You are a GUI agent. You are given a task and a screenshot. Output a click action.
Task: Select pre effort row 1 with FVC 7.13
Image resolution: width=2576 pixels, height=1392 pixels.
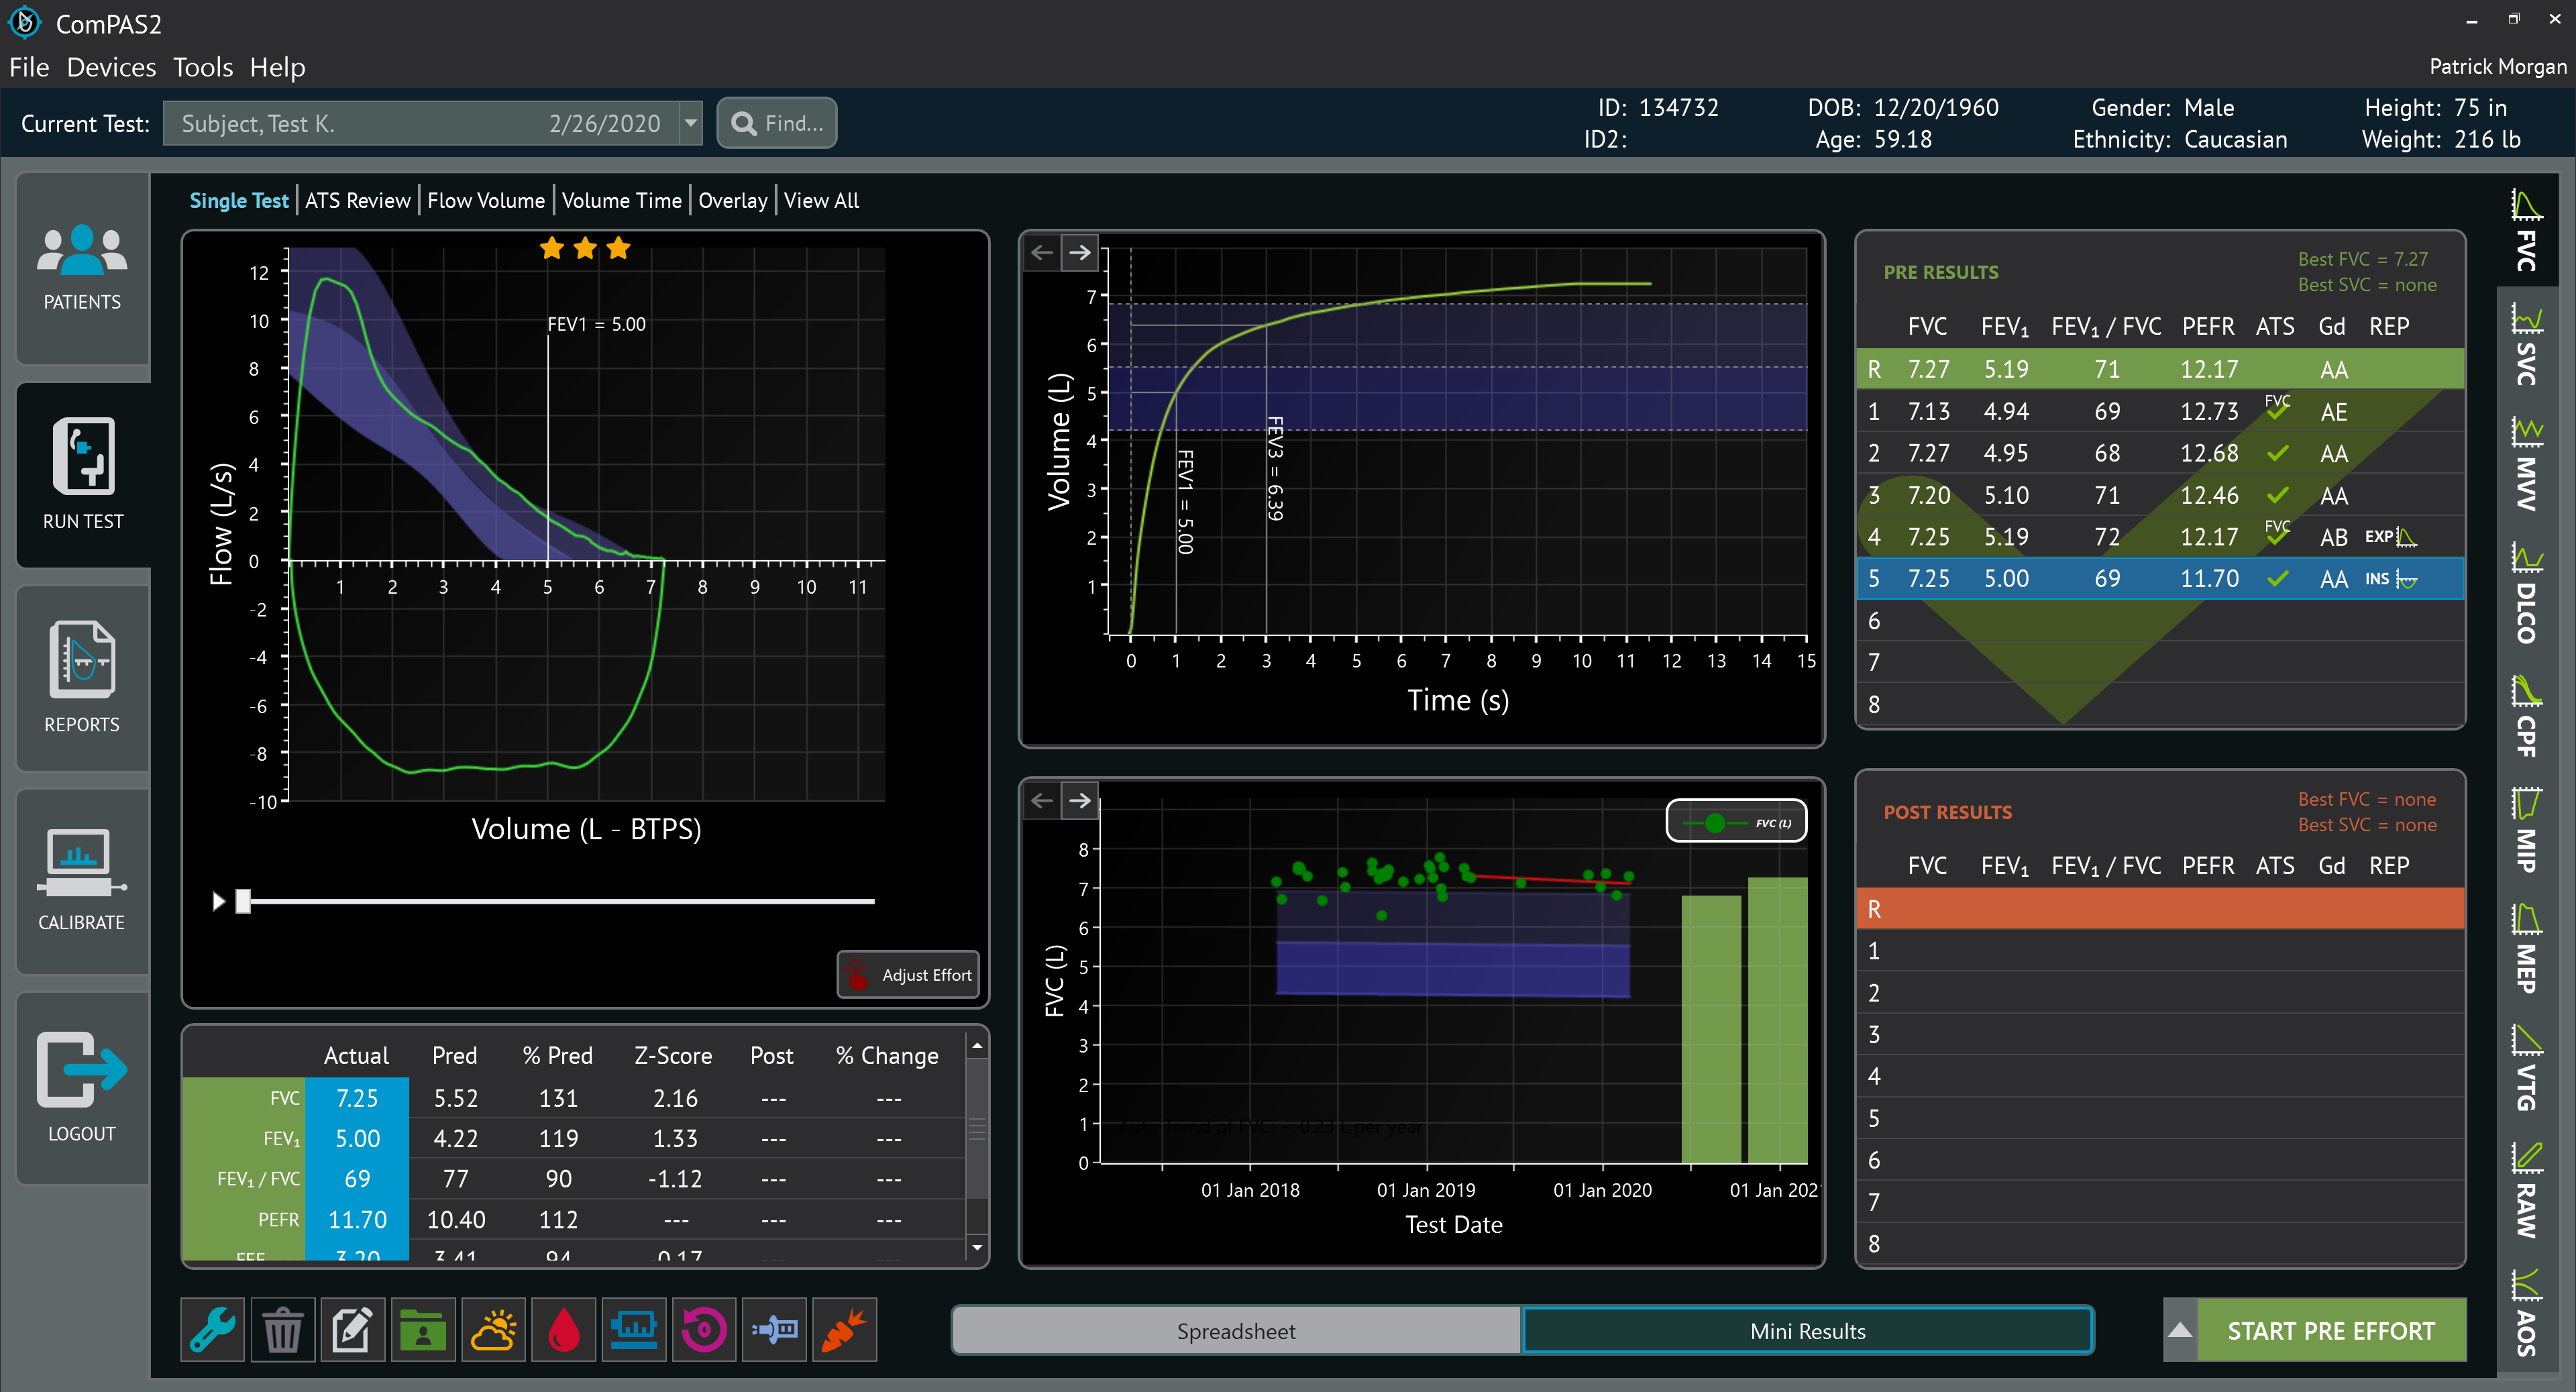[x=2160, y=411]
